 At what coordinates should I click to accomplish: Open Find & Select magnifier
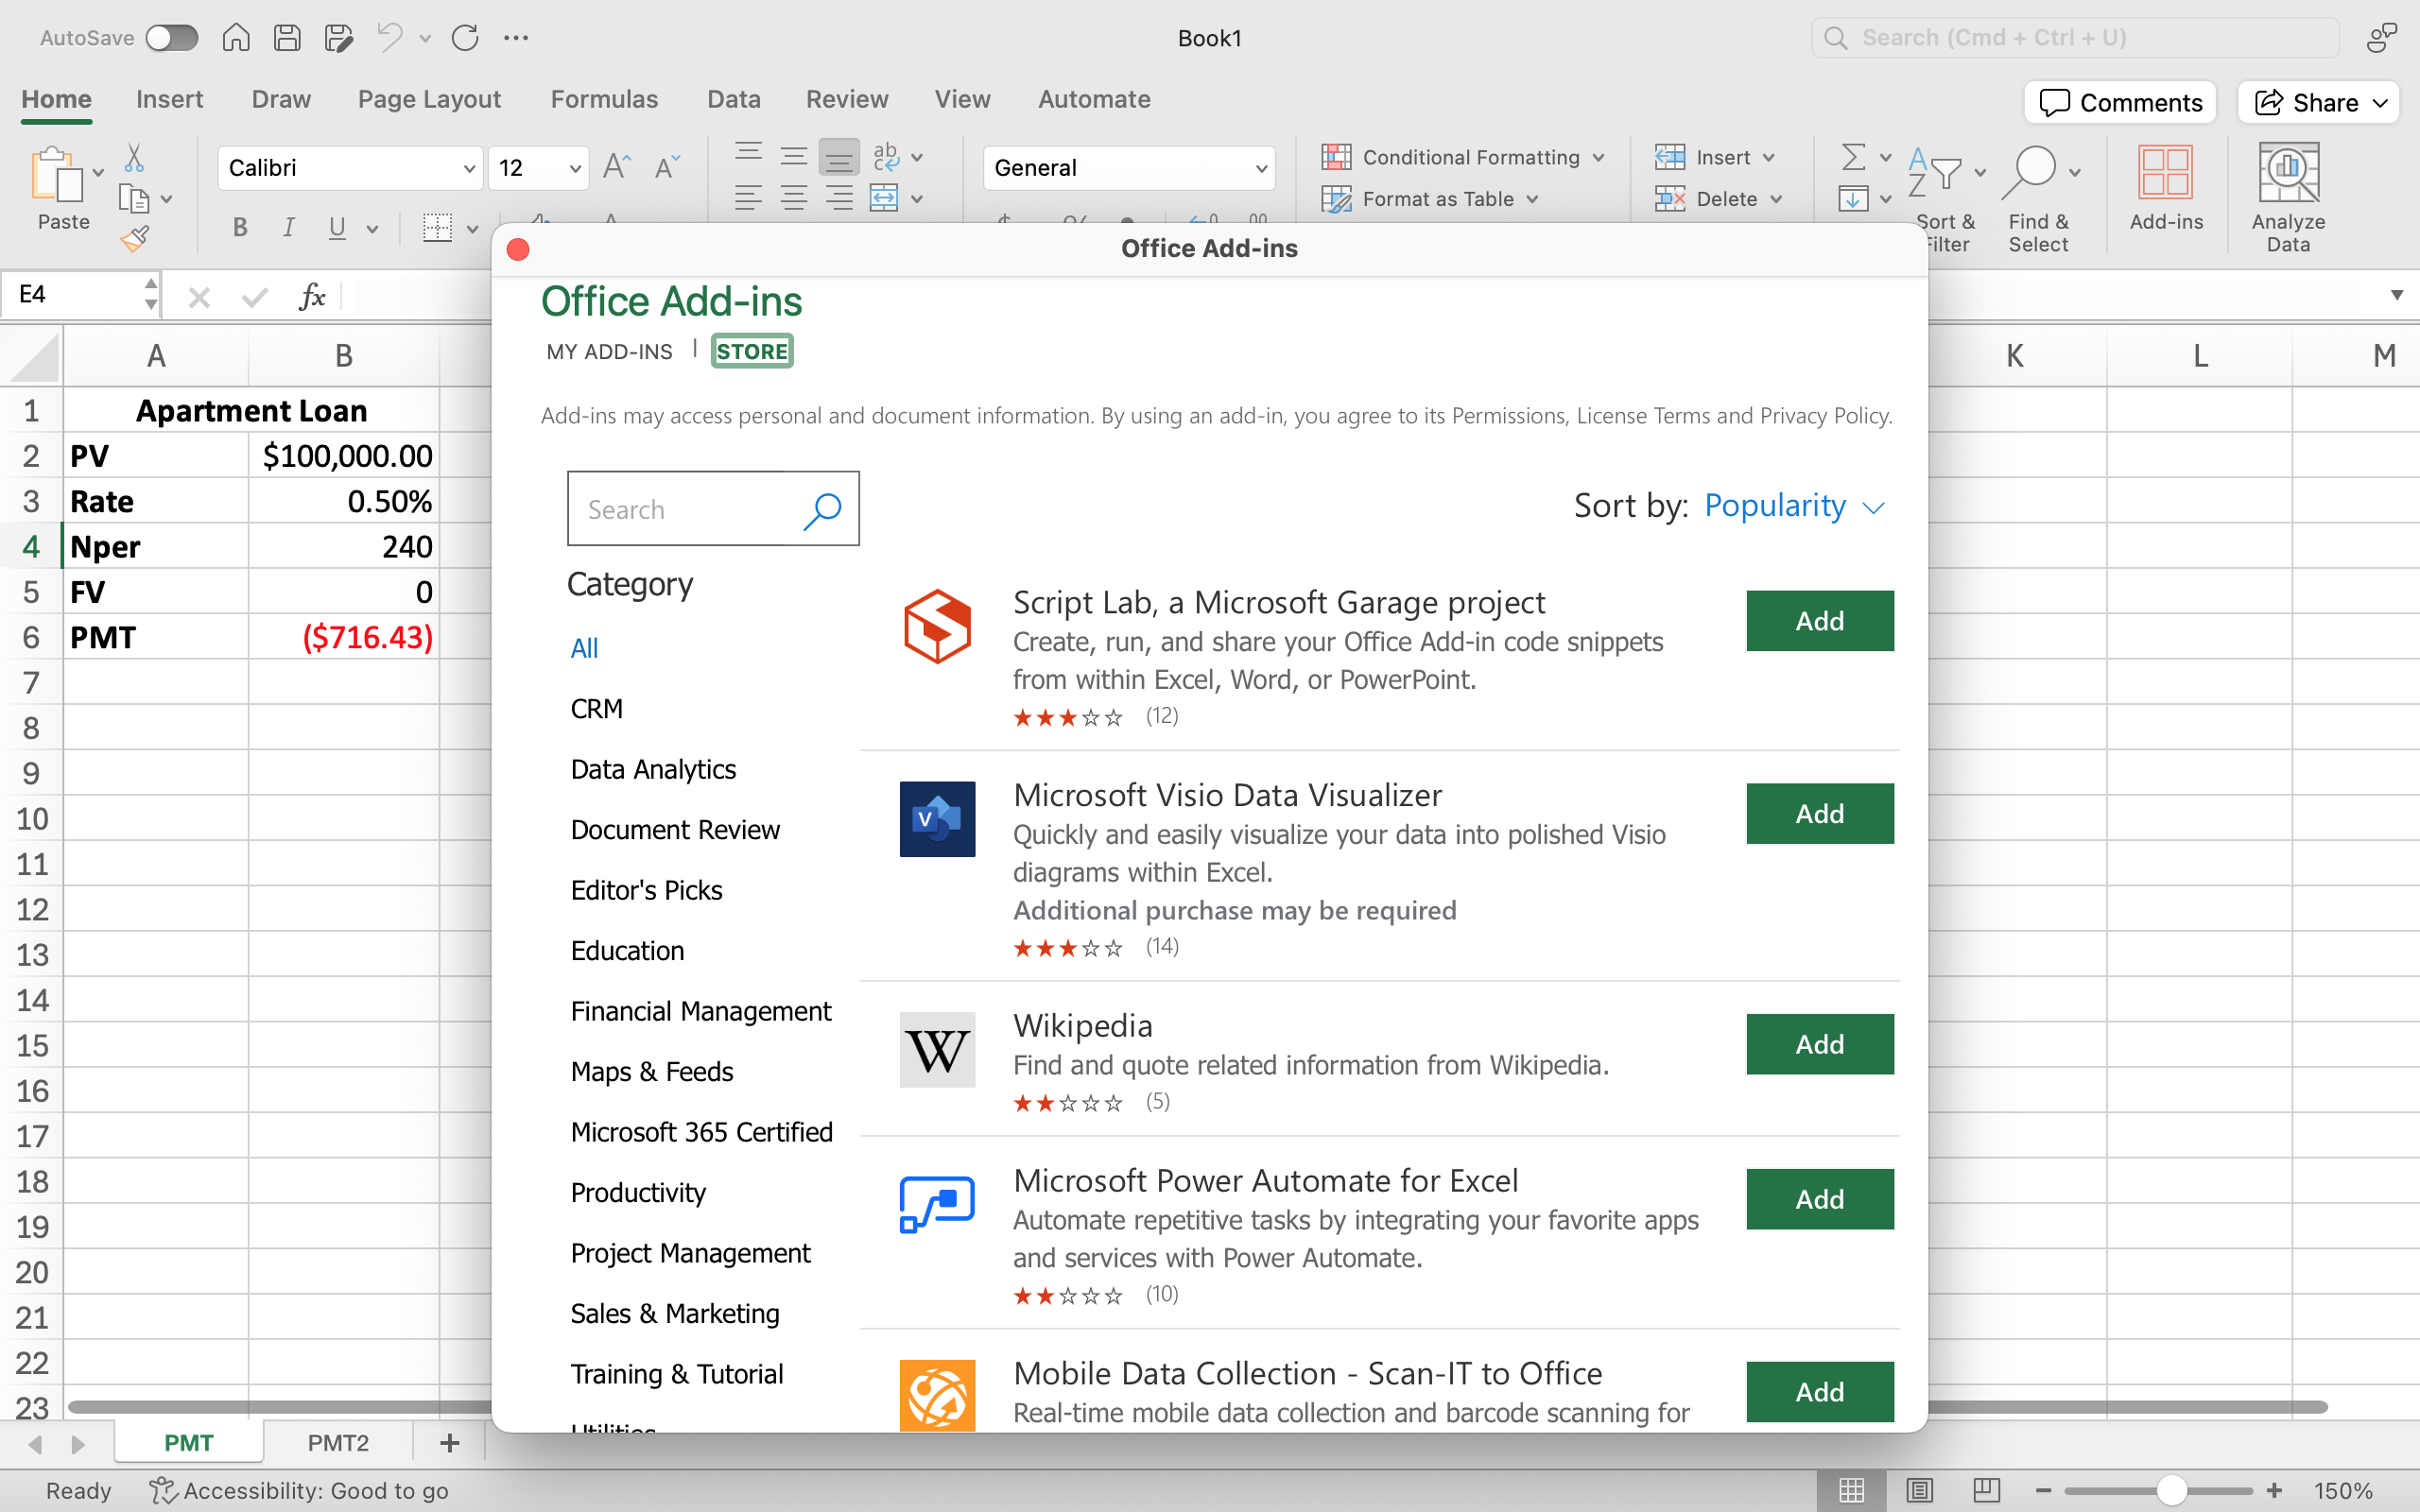2031,173
